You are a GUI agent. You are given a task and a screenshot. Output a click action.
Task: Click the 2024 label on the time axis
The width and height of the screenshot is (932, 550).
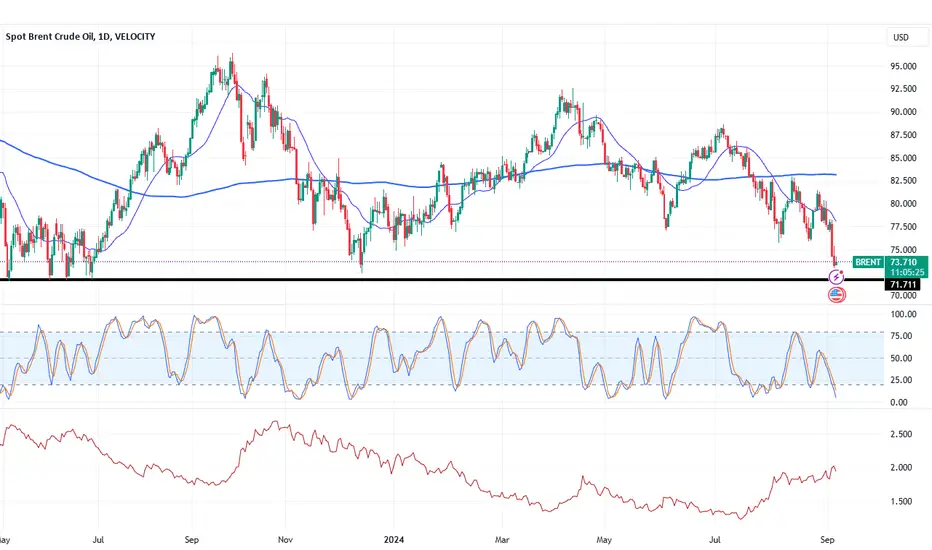pyautogui.click(x=393, y=540)
